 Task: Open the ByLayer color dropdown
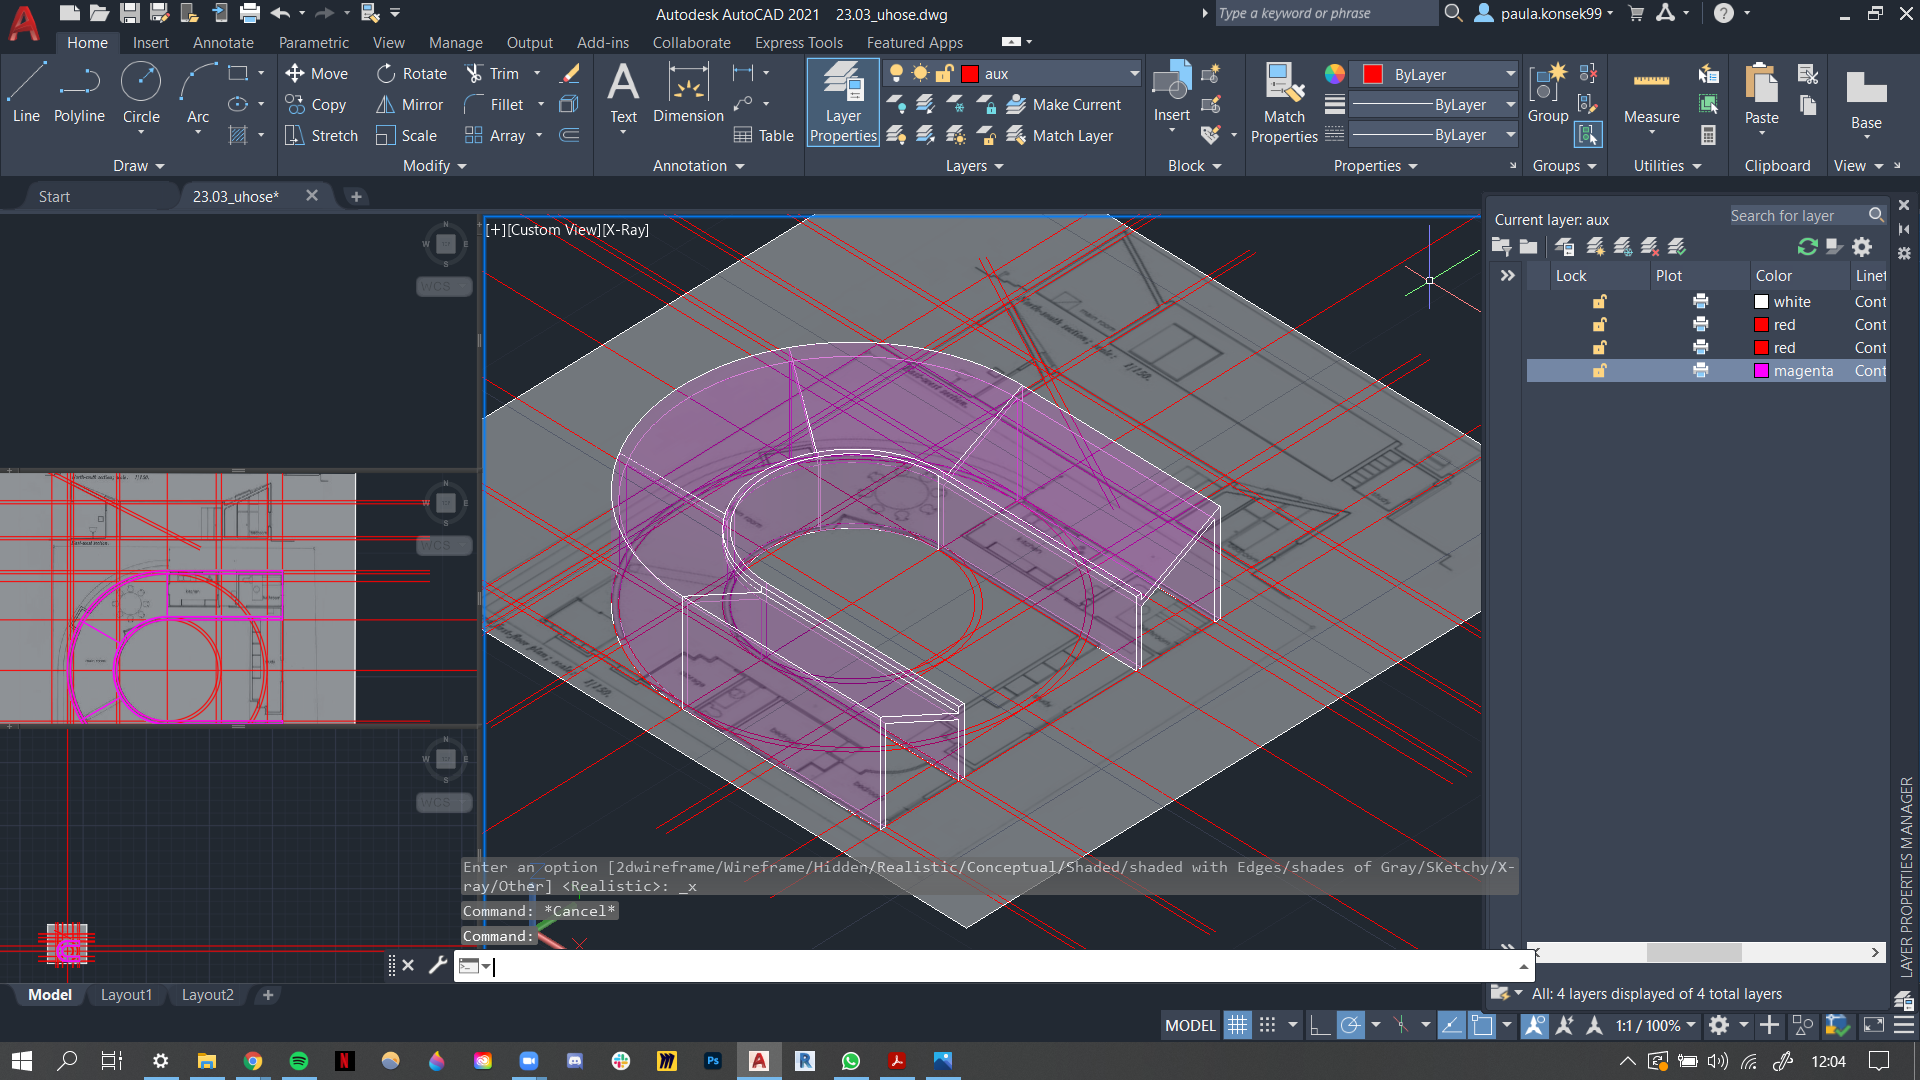tap(1436, 74)
